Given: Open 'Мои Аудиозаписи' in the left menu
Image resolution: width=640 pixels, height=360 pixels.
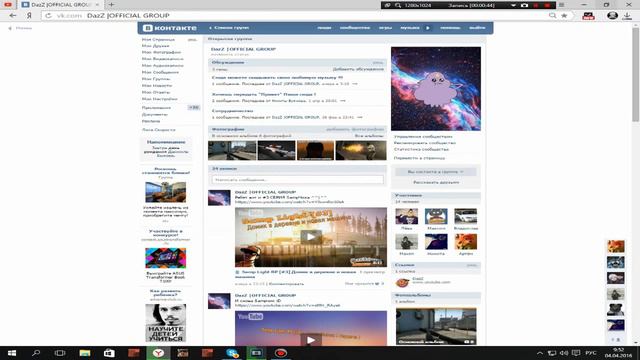Looking at the screenshot, I should pos(162,66).
